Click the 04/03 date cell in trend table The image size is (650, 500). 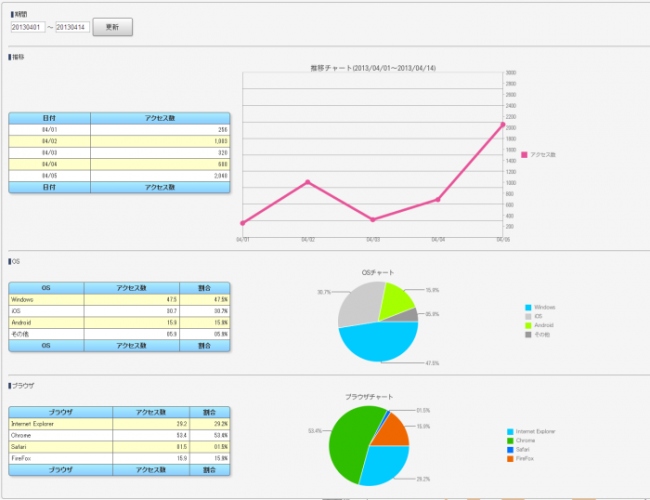(x=49, y=153)
